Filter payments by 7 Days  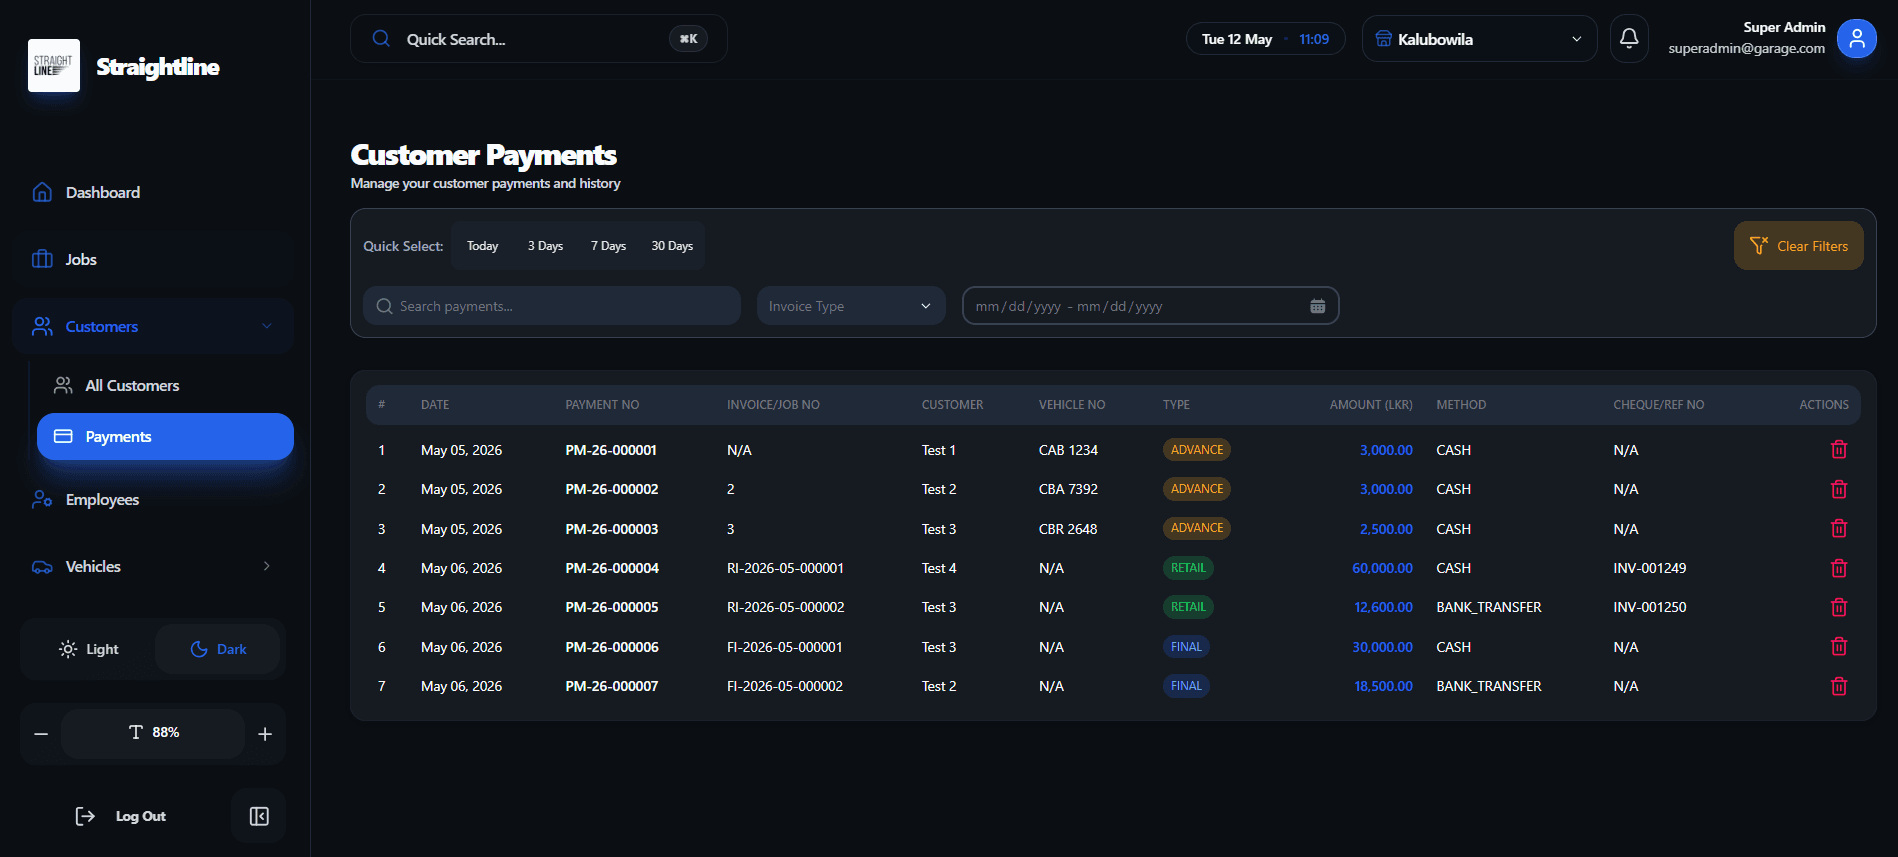point(608,246)
